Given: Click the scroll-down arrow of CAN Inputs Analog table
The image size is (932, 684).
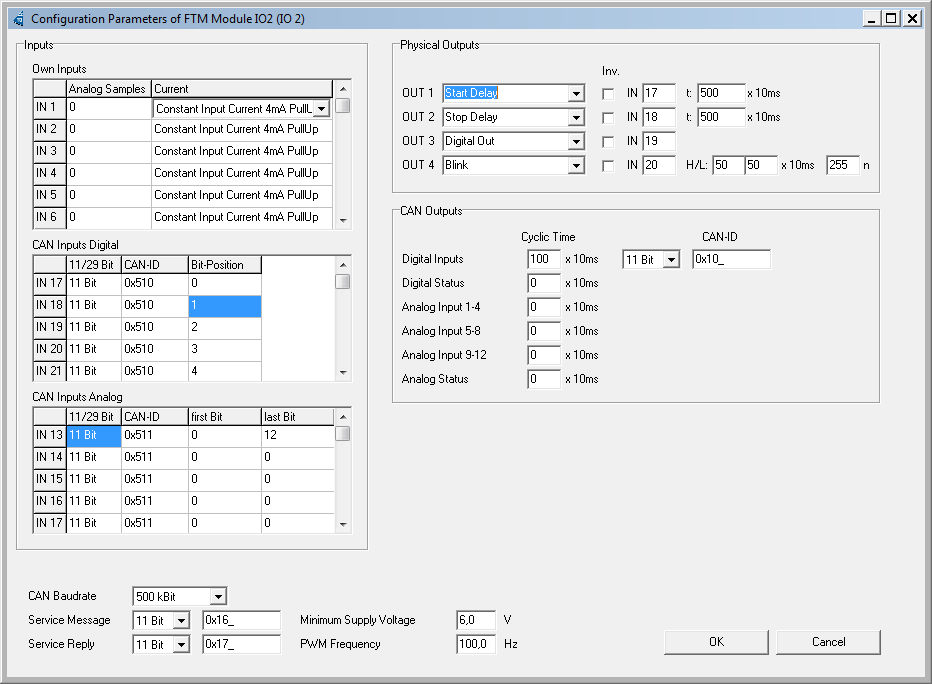Looking at the screenshot, I should pos(343,525).
